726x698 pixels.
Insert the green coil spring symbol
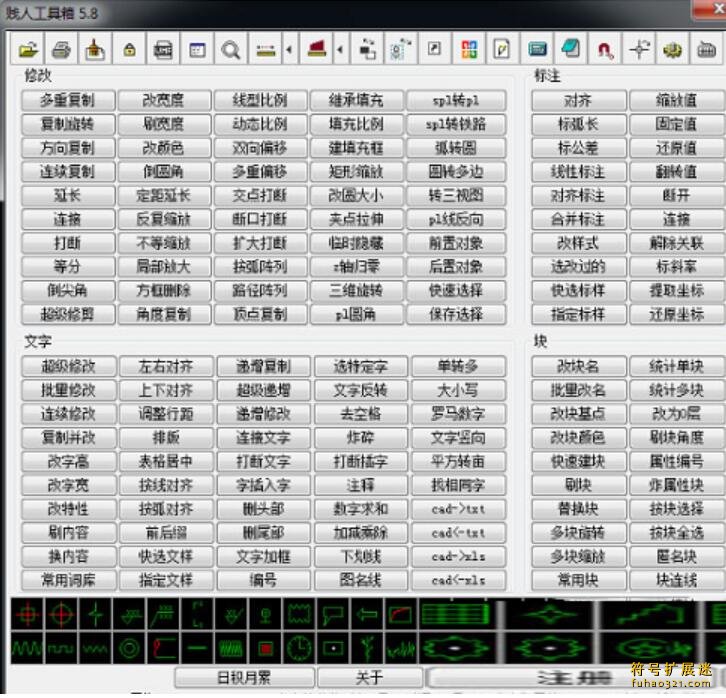click(231, 648)
